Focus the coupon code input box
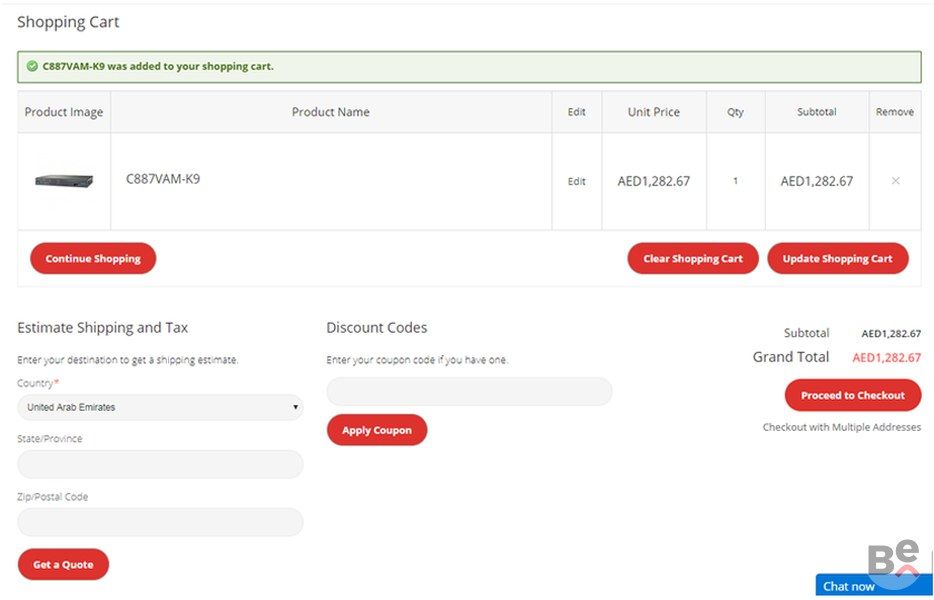This screenshot has height=600, width=934. tap(469, 392)
